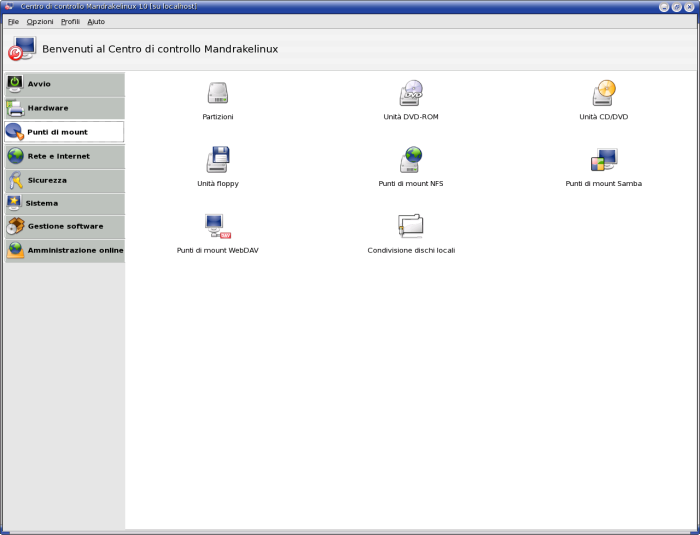Open the Partizioni icon
700x535 pixels.
(x=218, y=94)
